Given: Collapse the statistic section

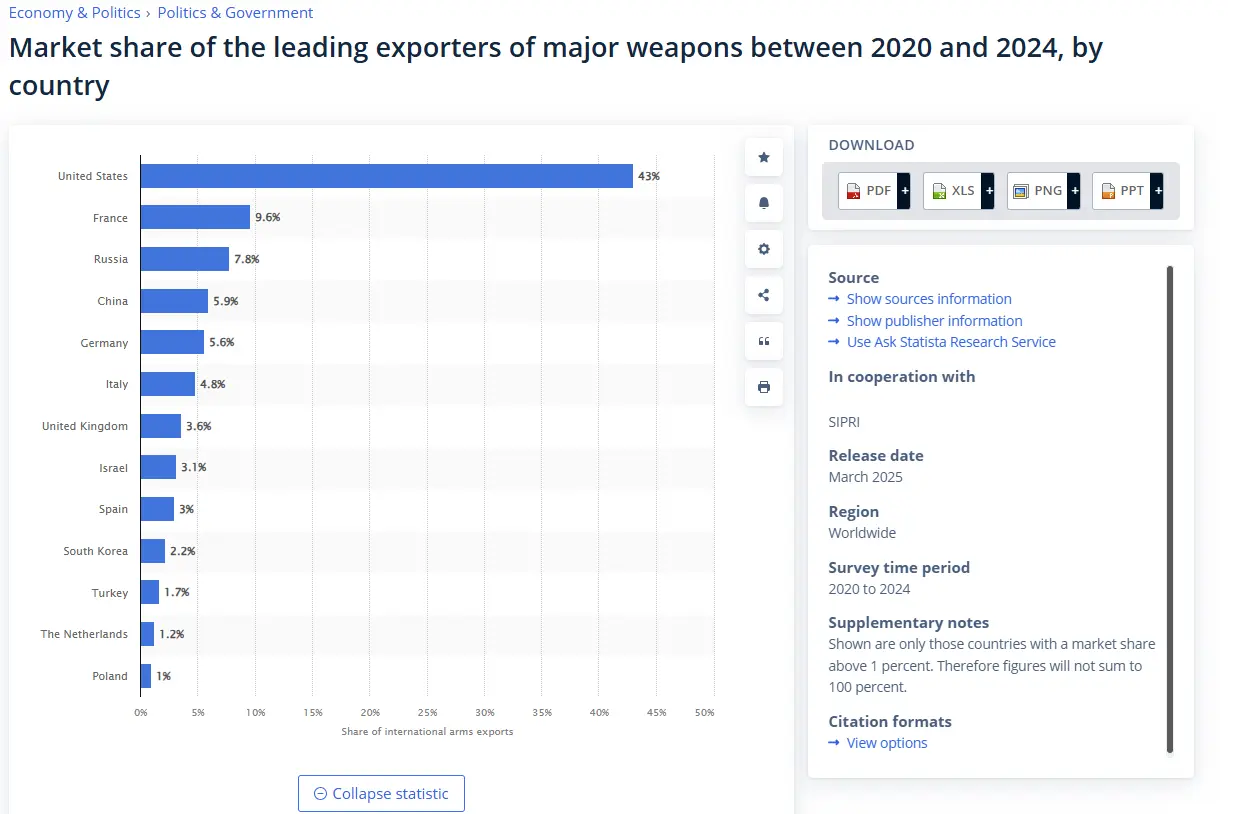Looking at the screenshot, I should tap(381, 794).
